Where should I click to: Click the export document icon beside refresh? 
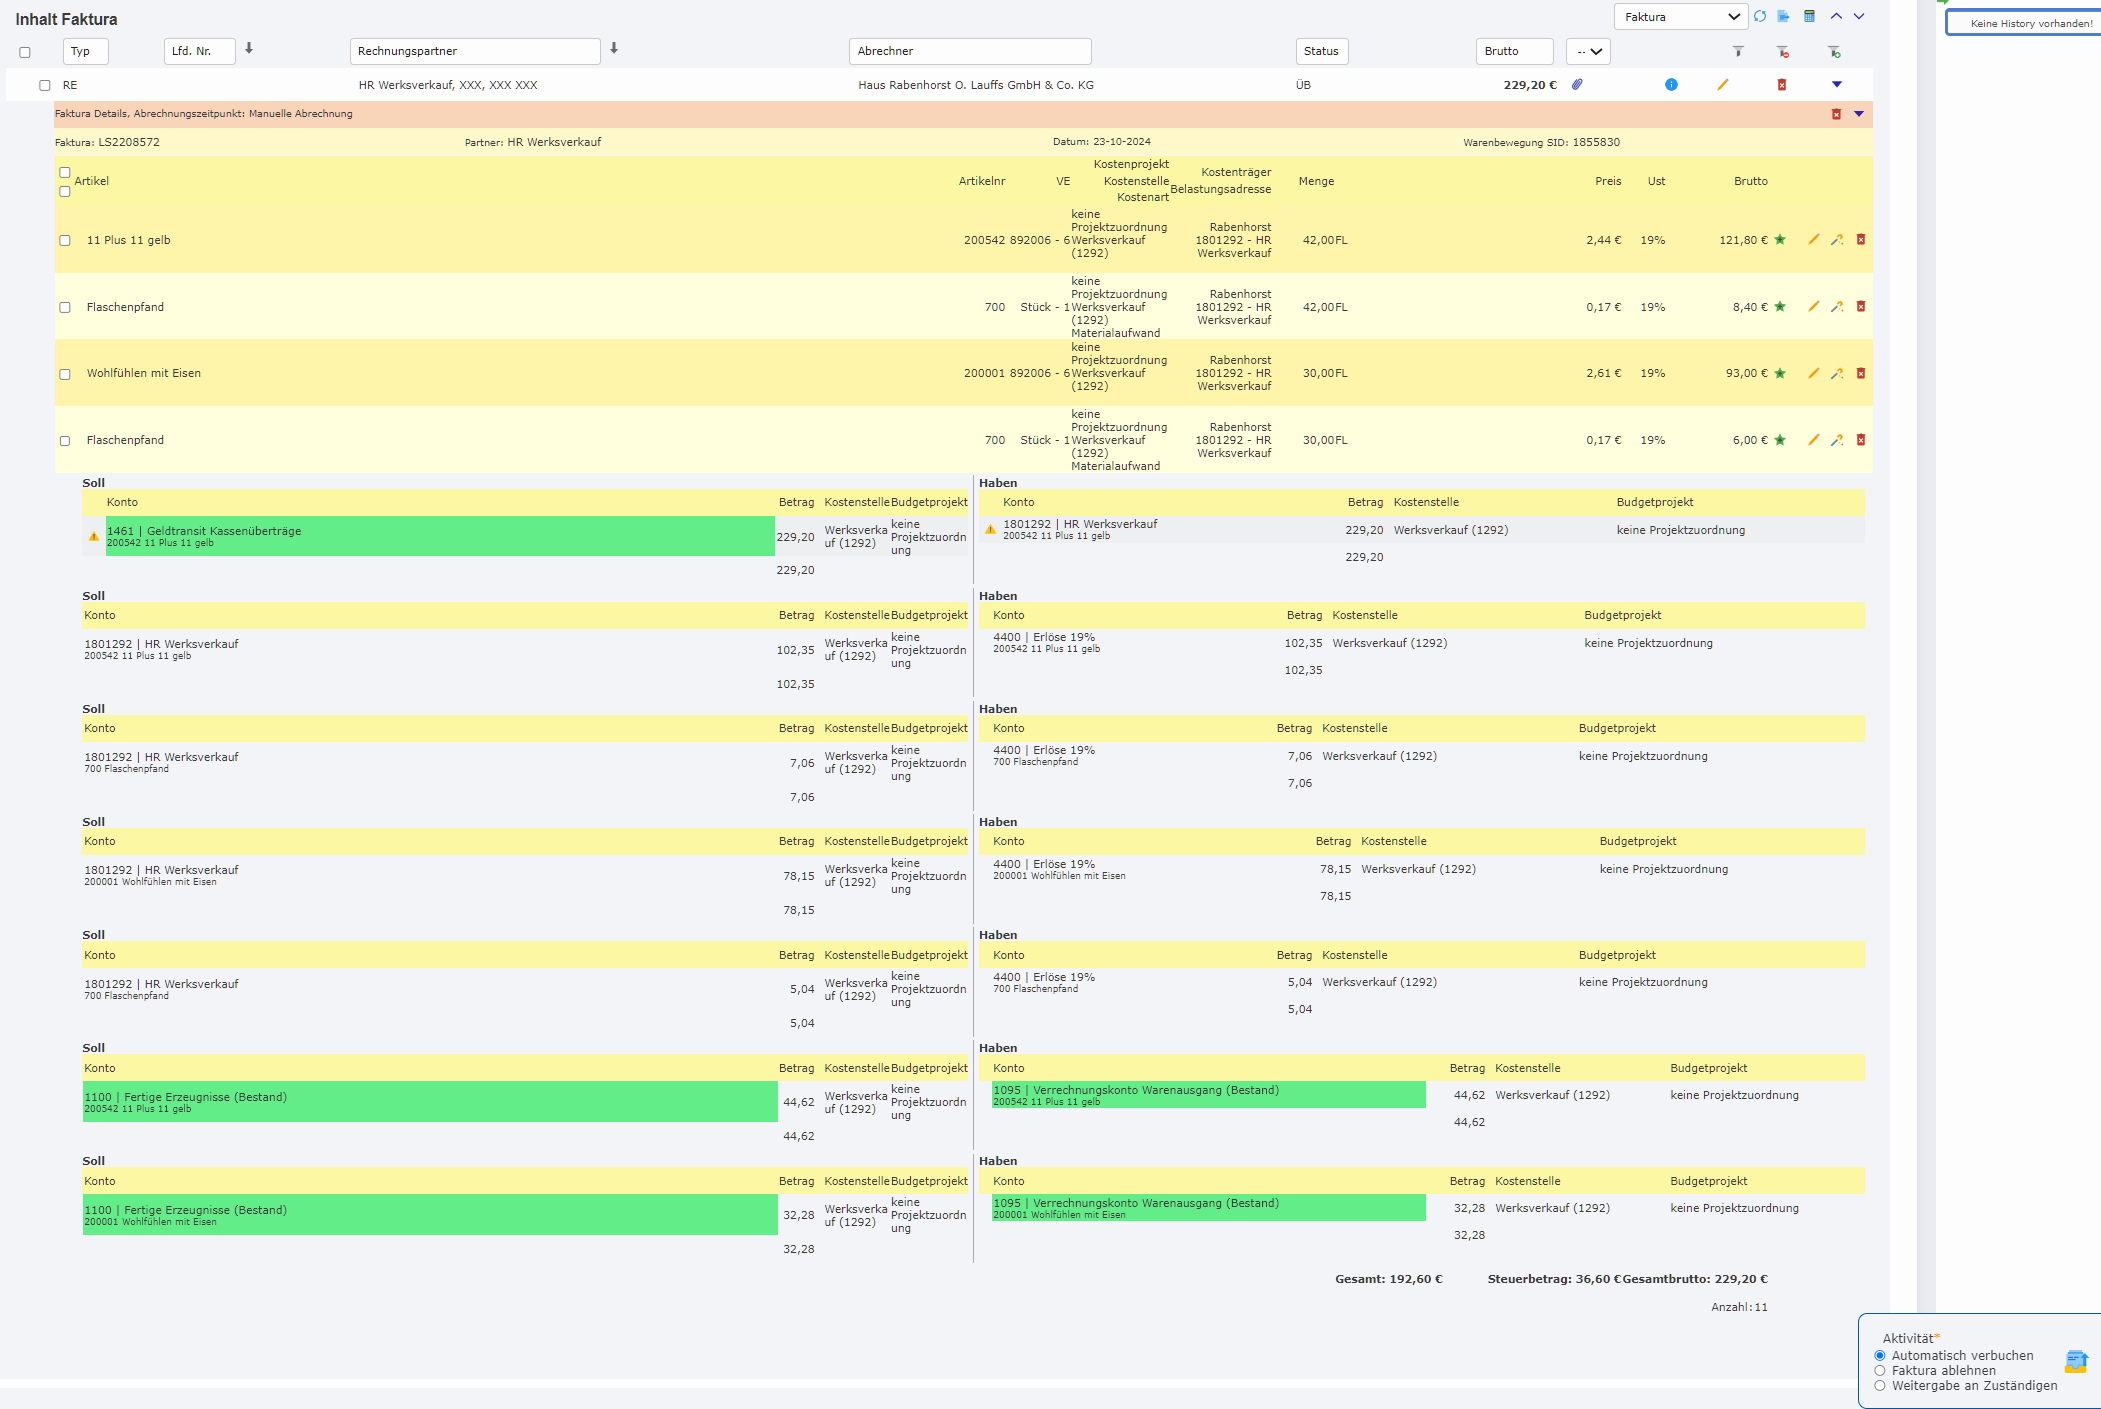(x=1784, y=16)
